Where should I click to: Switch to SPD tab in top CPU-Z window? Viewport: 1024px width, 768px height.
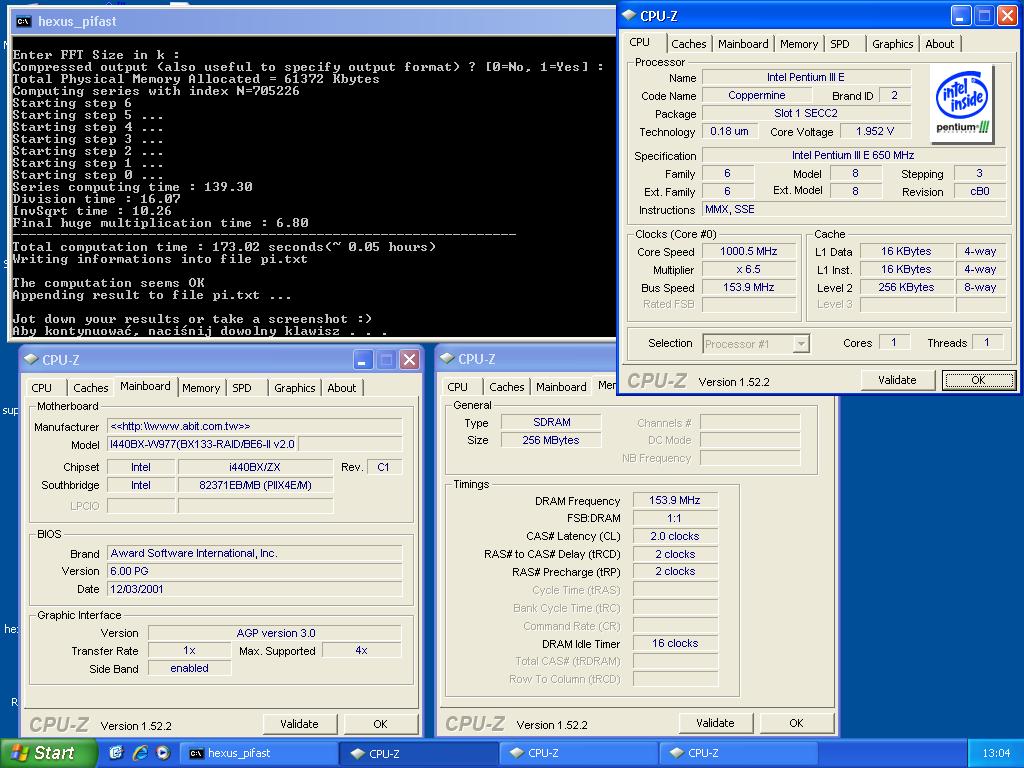[x=840, y=44]
